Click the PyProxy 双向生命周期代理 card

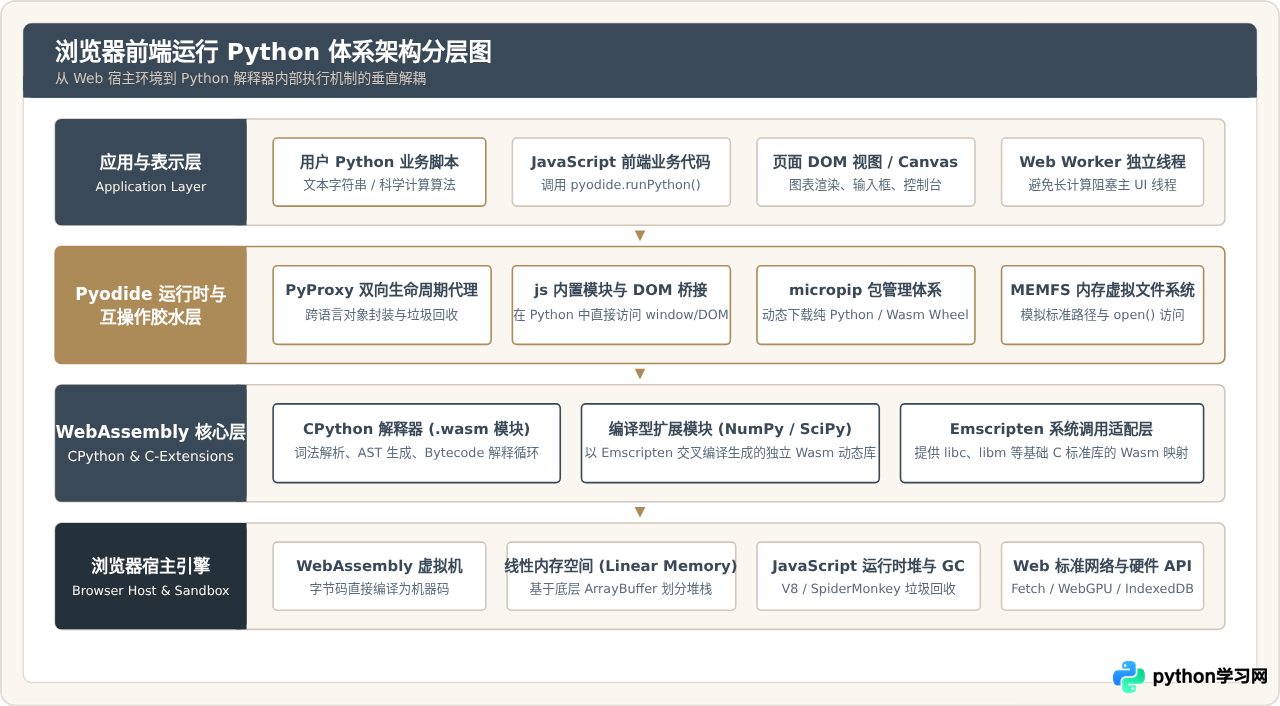point(382,305)
